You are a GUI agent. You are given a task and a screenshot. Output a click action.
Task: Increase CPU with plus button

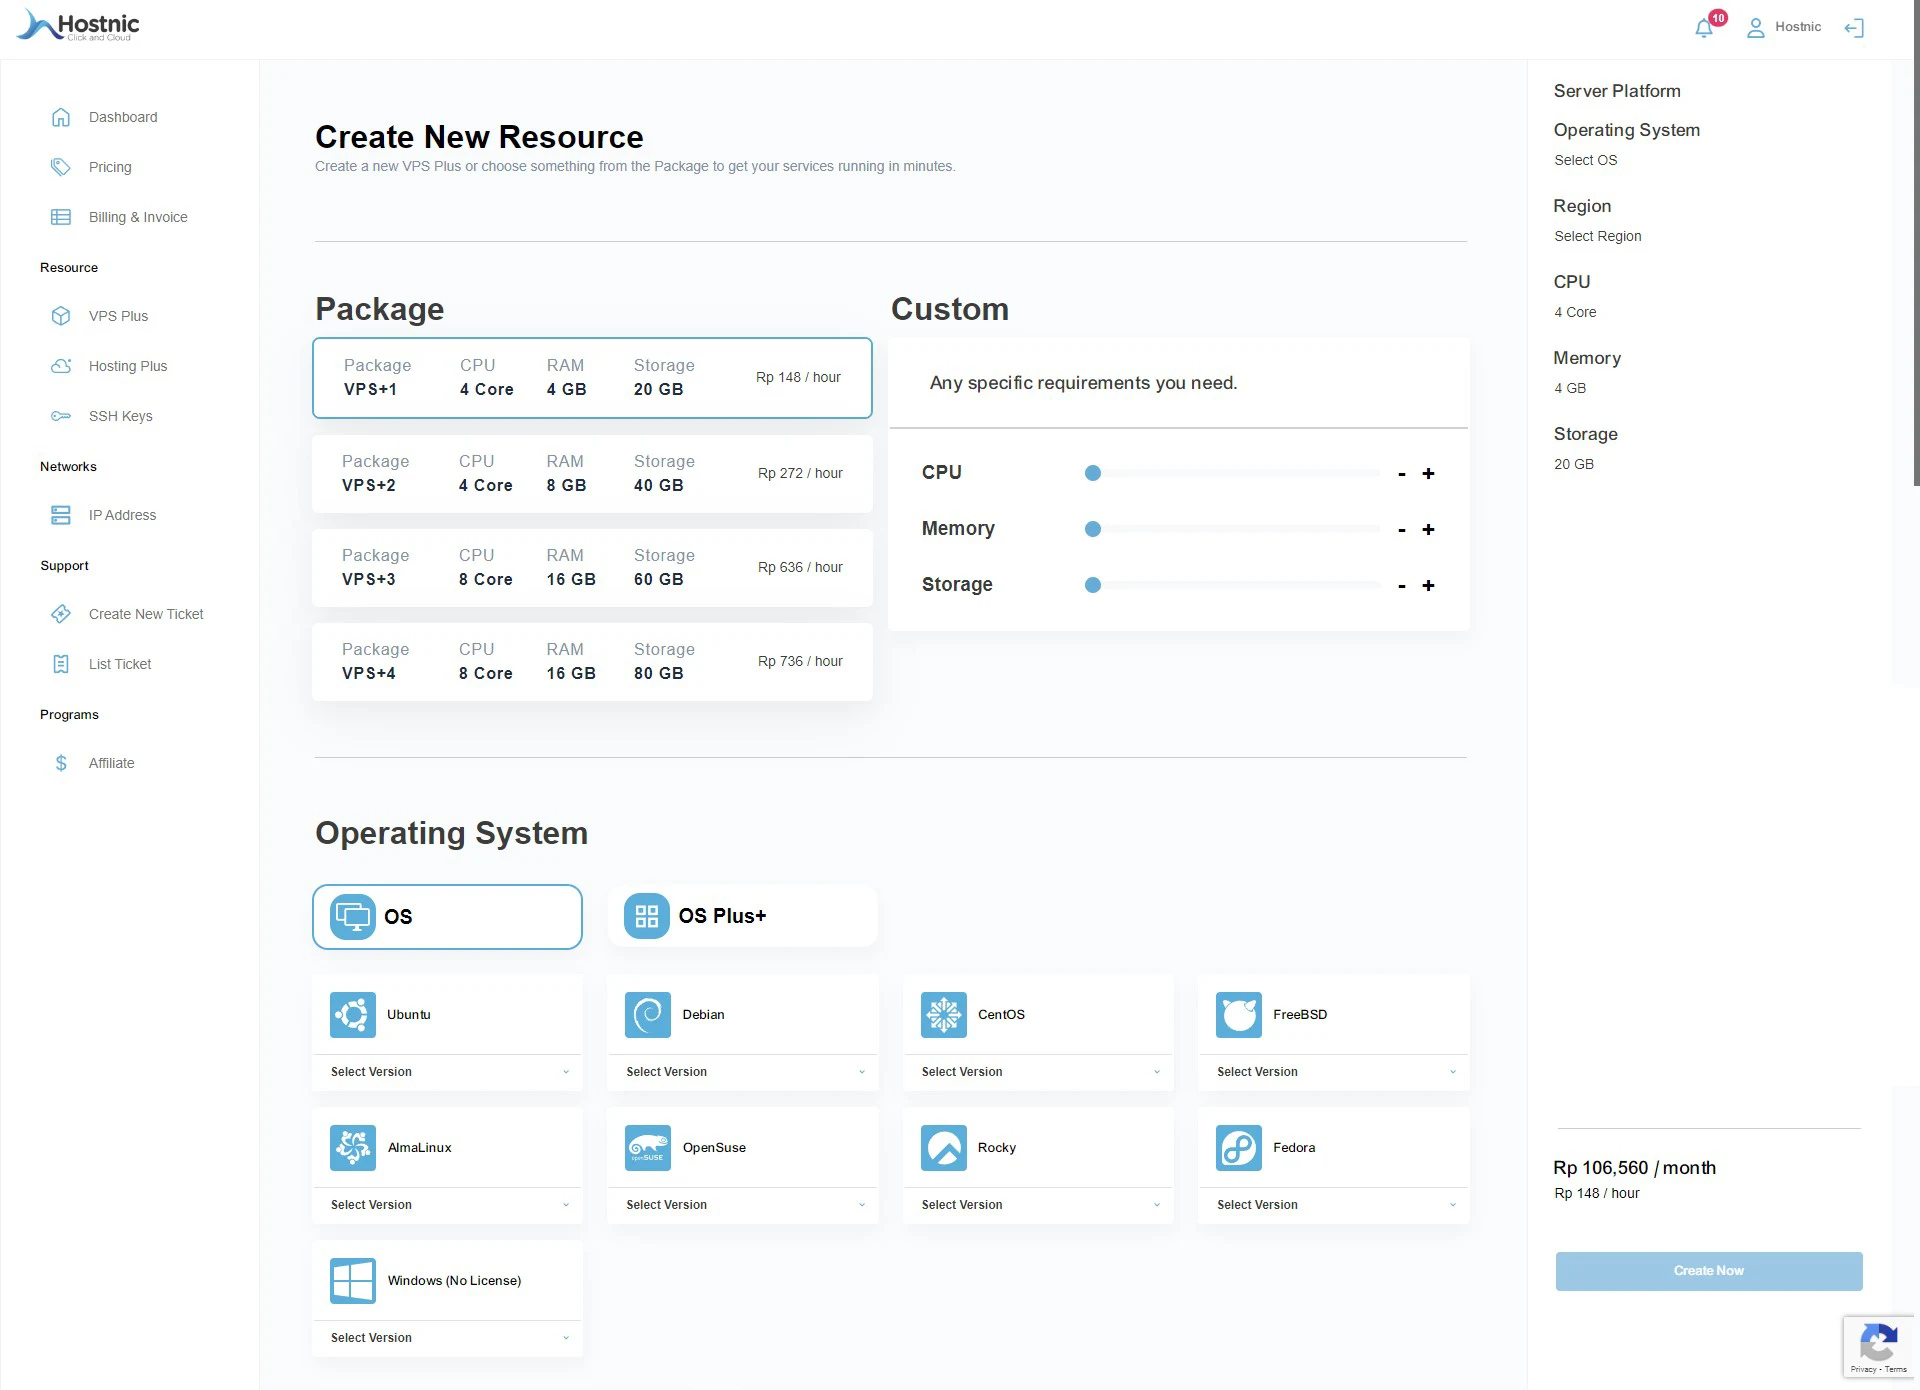[1428, 474]
